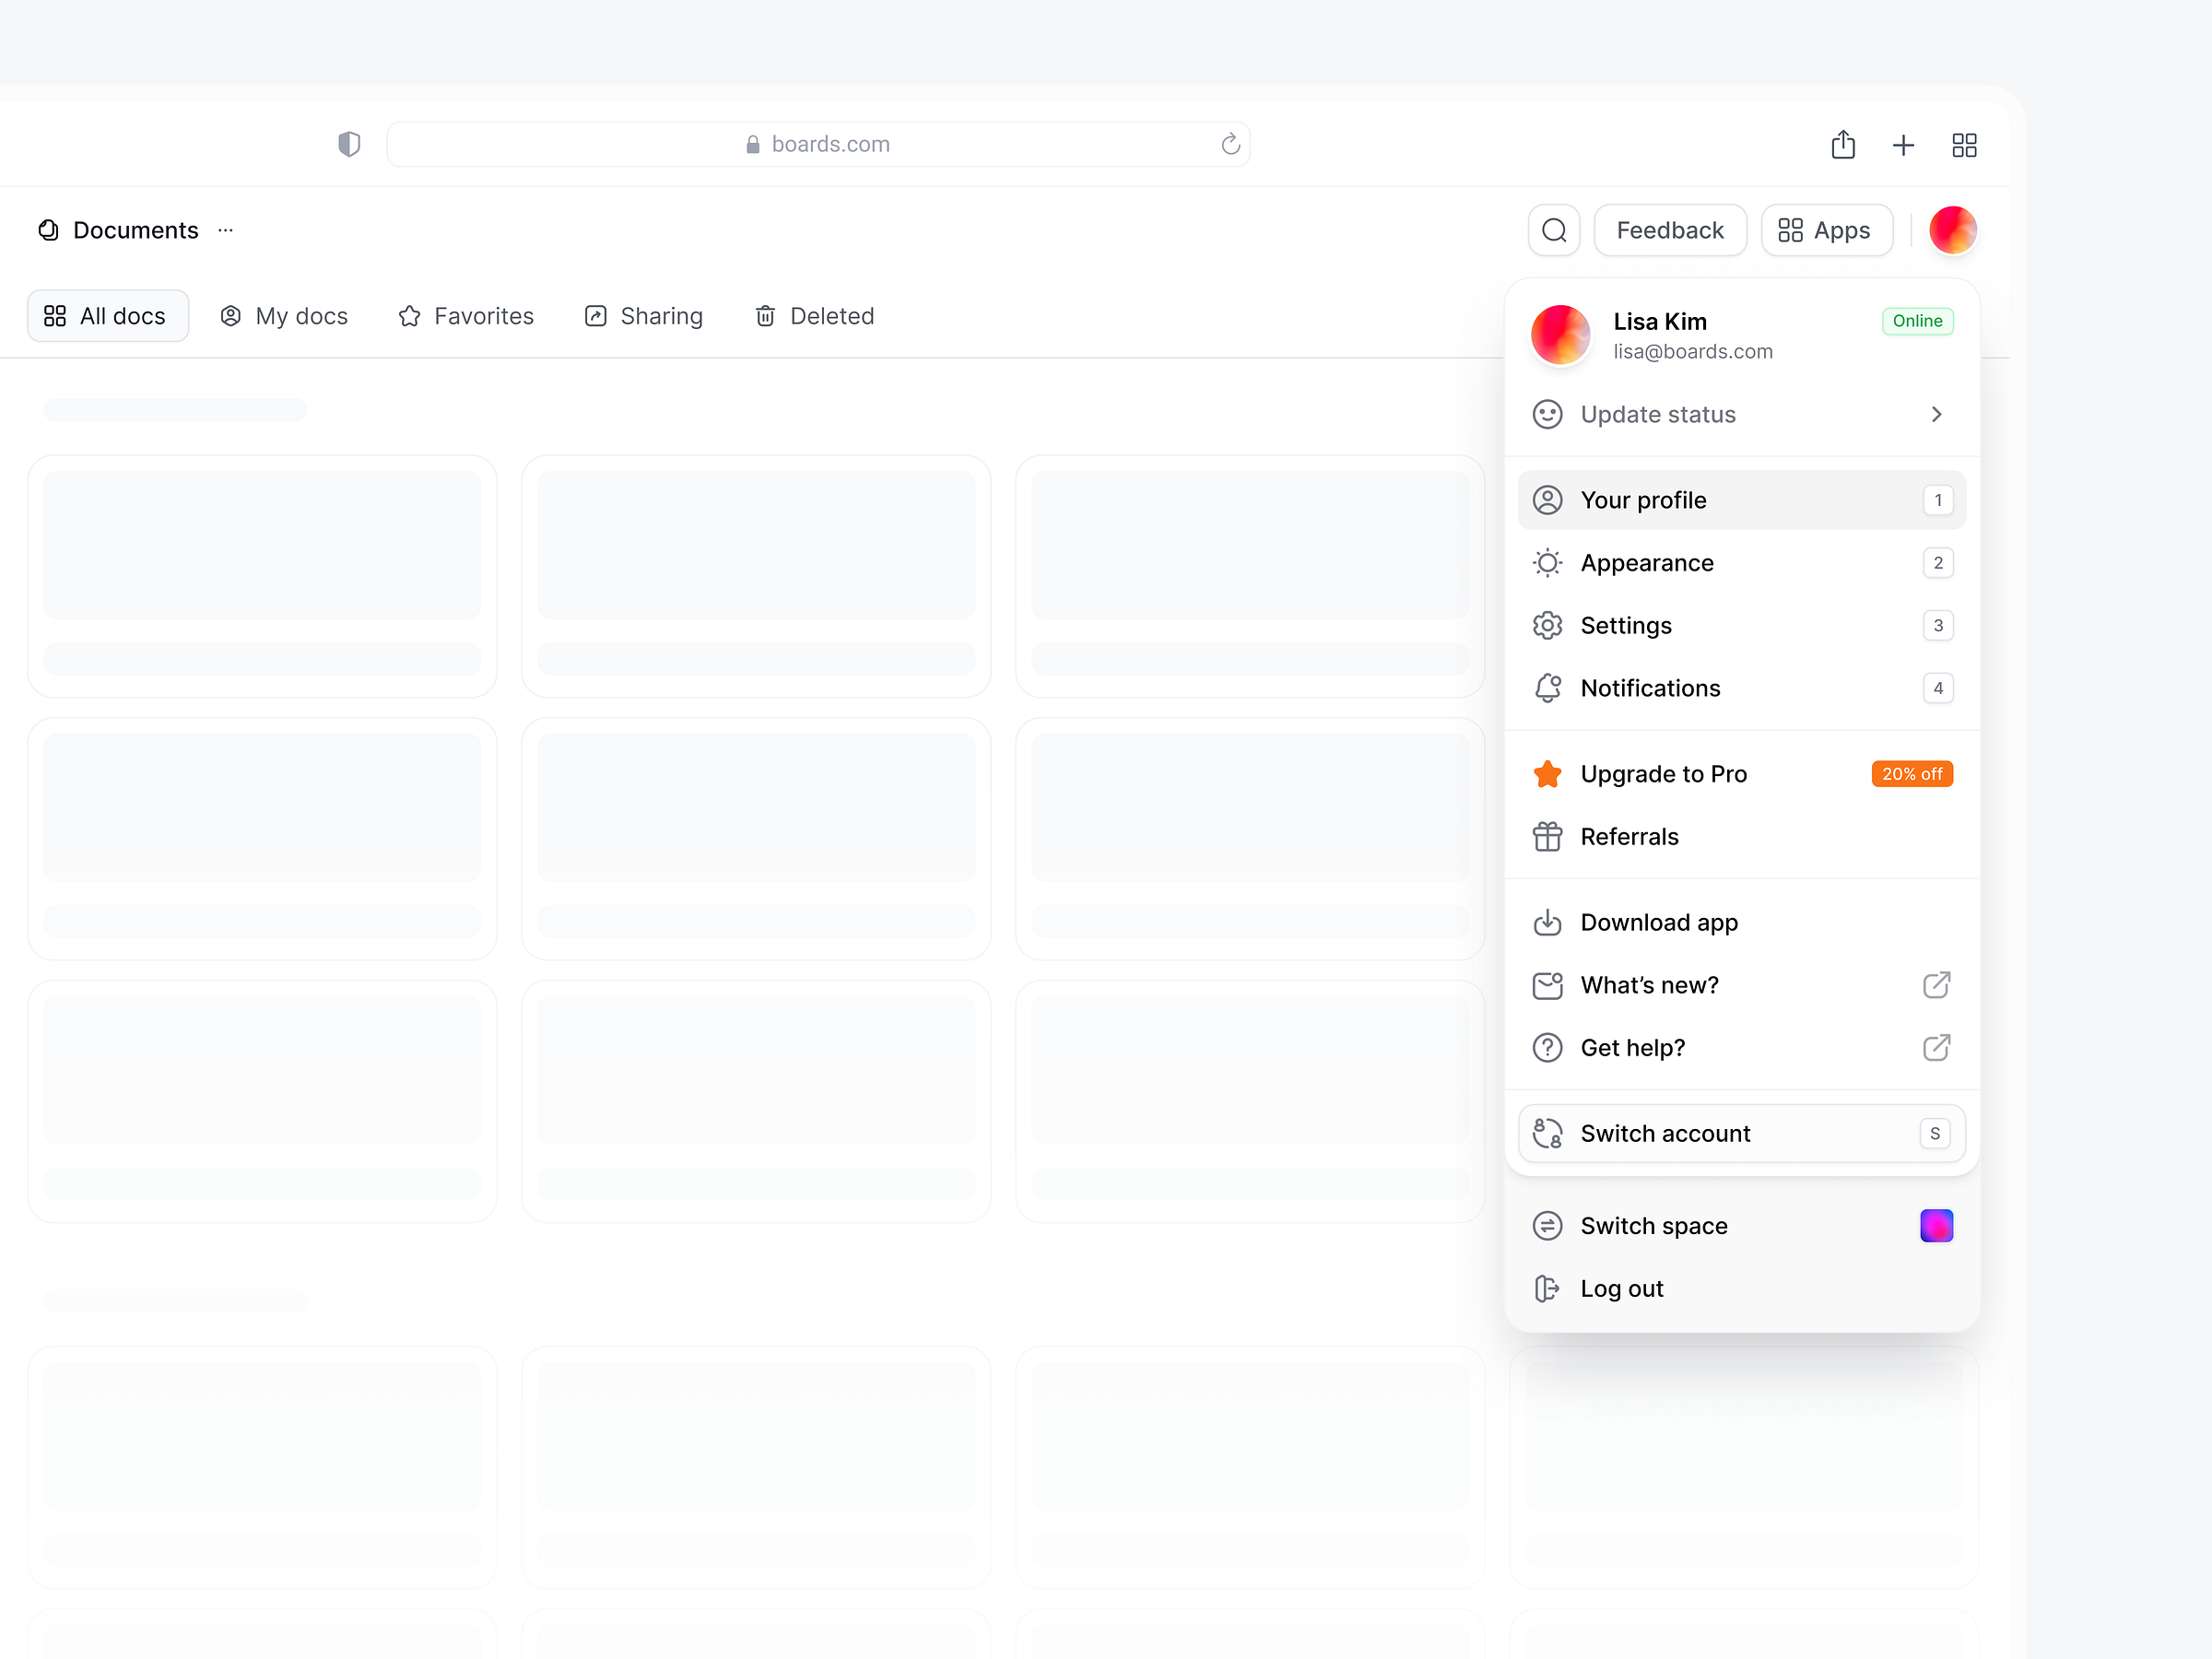This screenshot has width=2212, height=1659.
Task: Switch to the Deleted tab
Action: coord(814,316)
